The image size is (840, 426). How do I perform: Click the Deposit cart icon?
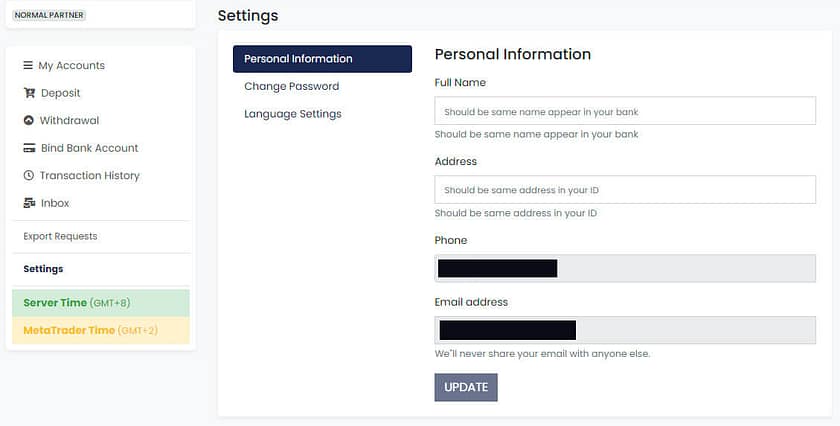(x=29, y=93)
